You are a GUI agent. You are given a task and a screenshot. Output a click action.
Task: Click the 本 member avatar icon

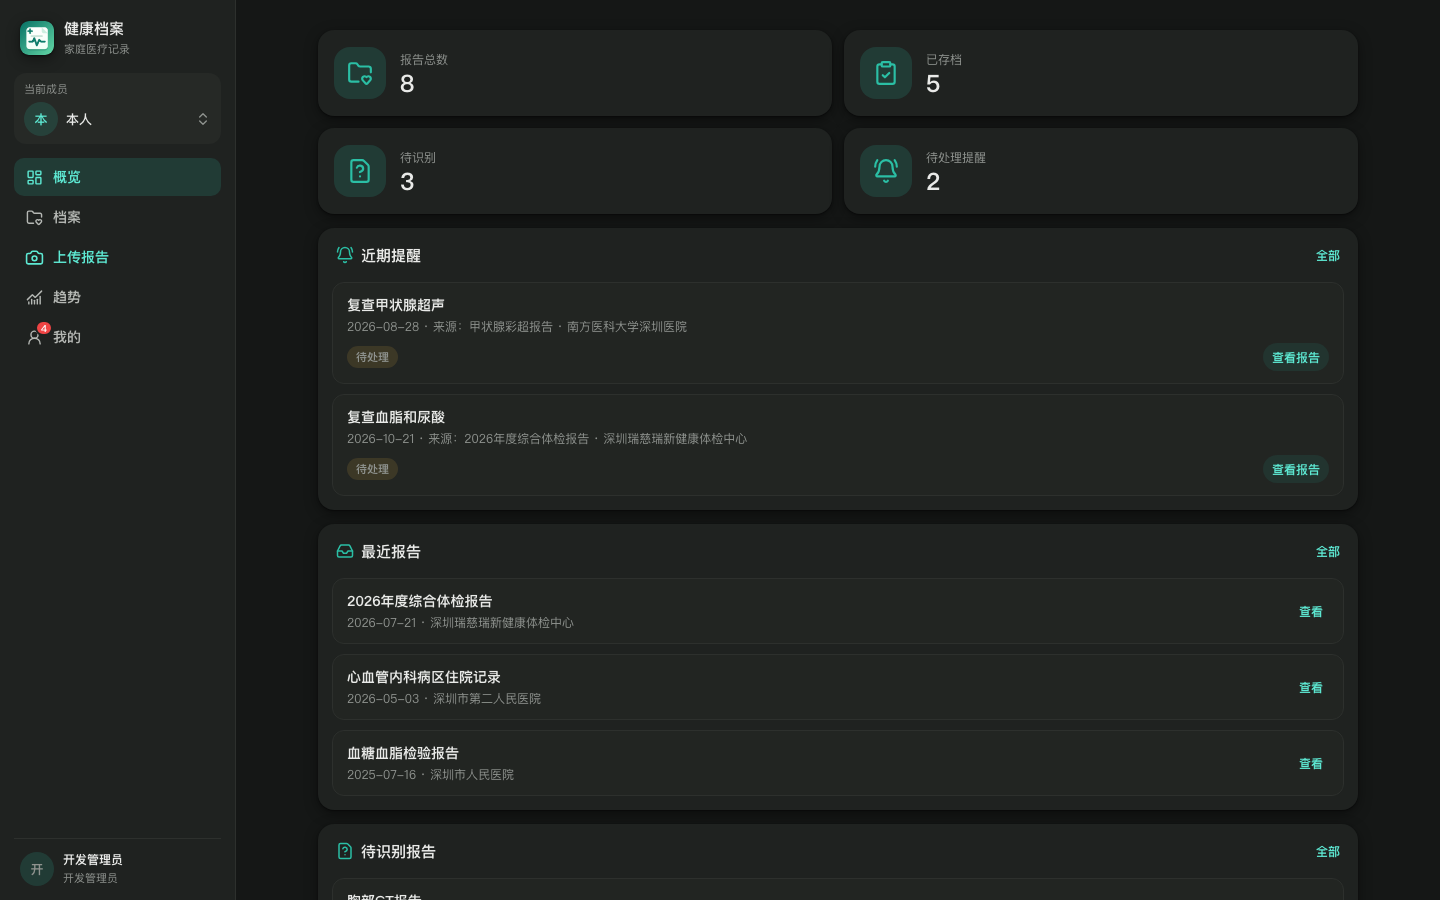(41, 119)
